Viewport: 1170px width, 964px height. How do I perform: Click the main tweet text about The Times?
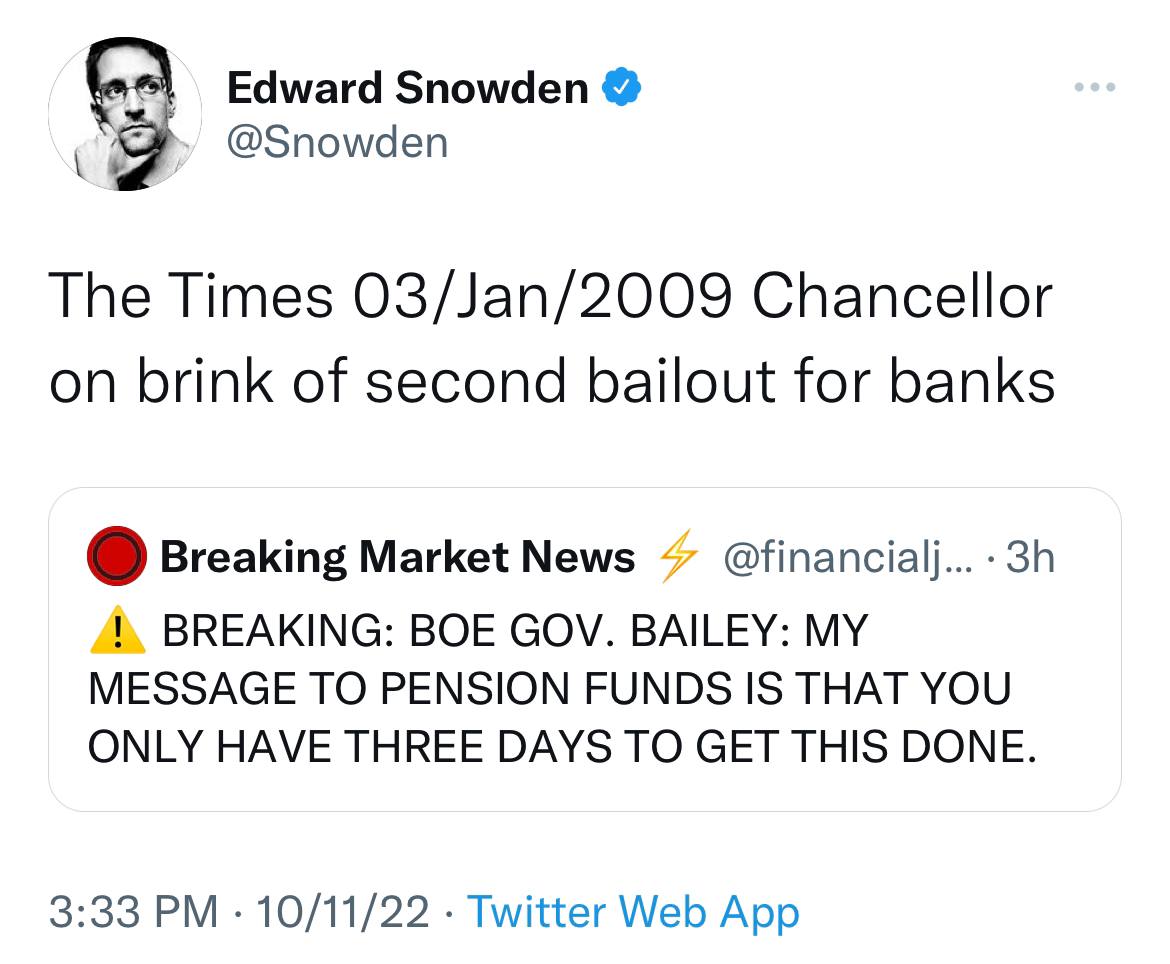pos(551,338)
